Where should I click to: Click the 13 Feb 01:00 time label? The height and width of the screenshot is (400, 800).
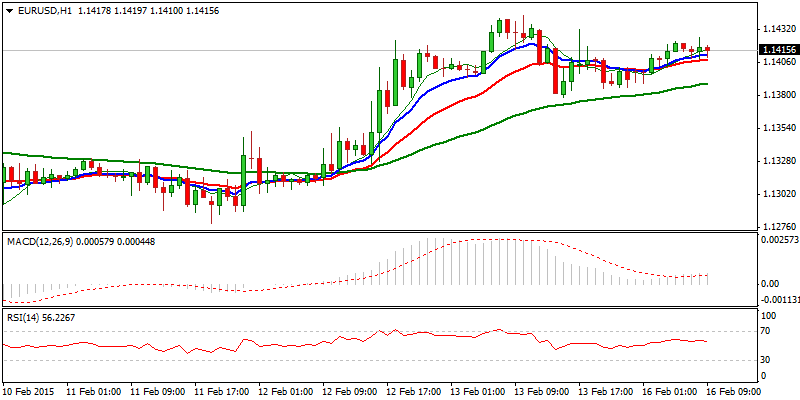tap(478, 391)
